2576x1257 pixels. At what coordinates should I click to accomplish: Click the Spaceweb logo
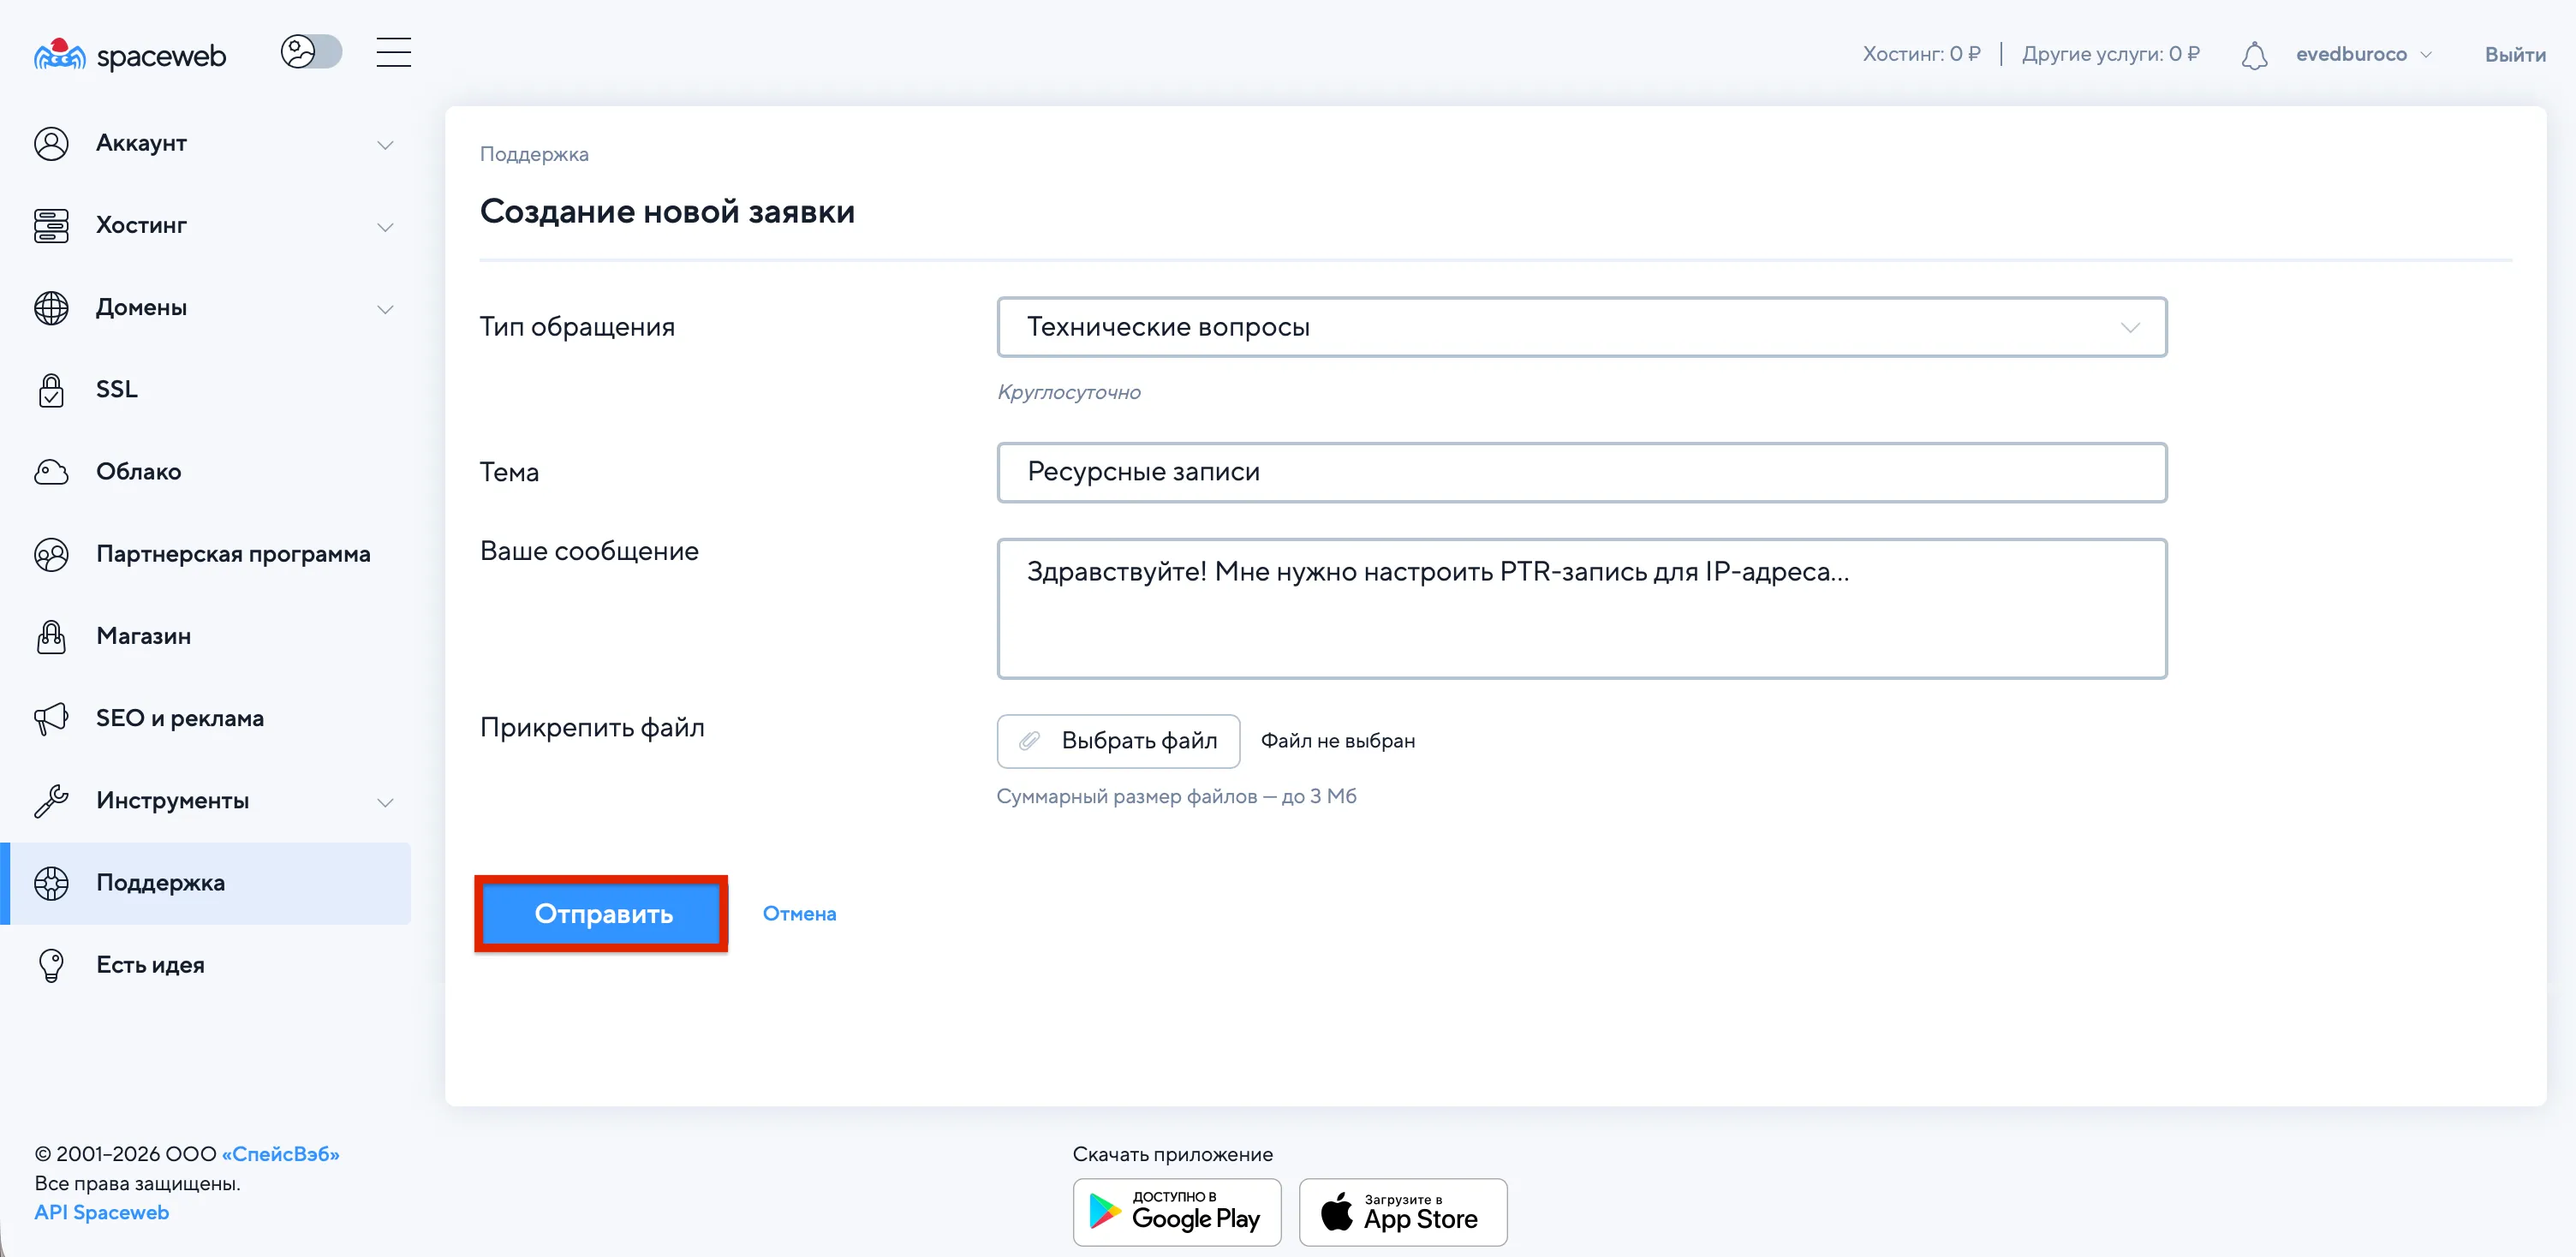[130, 54]
